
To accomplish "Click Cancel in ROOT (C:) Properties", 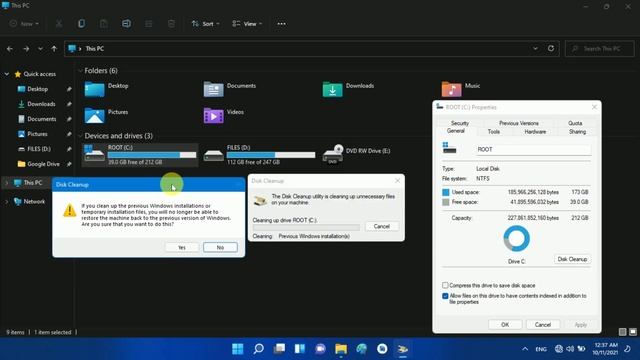I will tap(543, 324).
